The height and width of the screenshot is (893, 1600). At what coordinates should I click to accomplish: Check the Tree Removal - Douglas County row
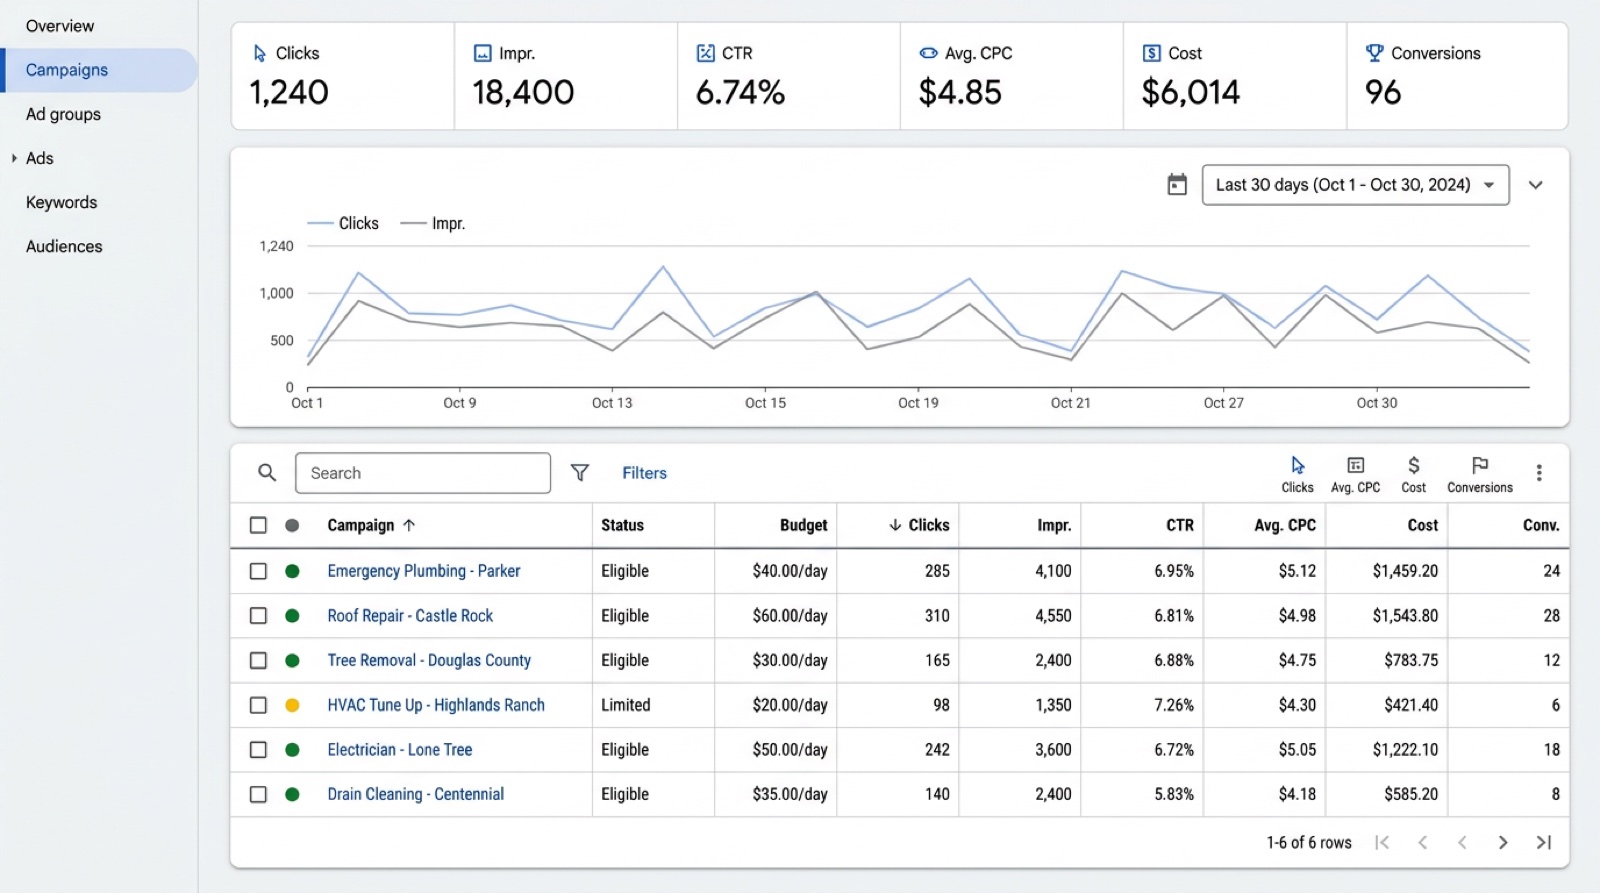tap(258, 660)
